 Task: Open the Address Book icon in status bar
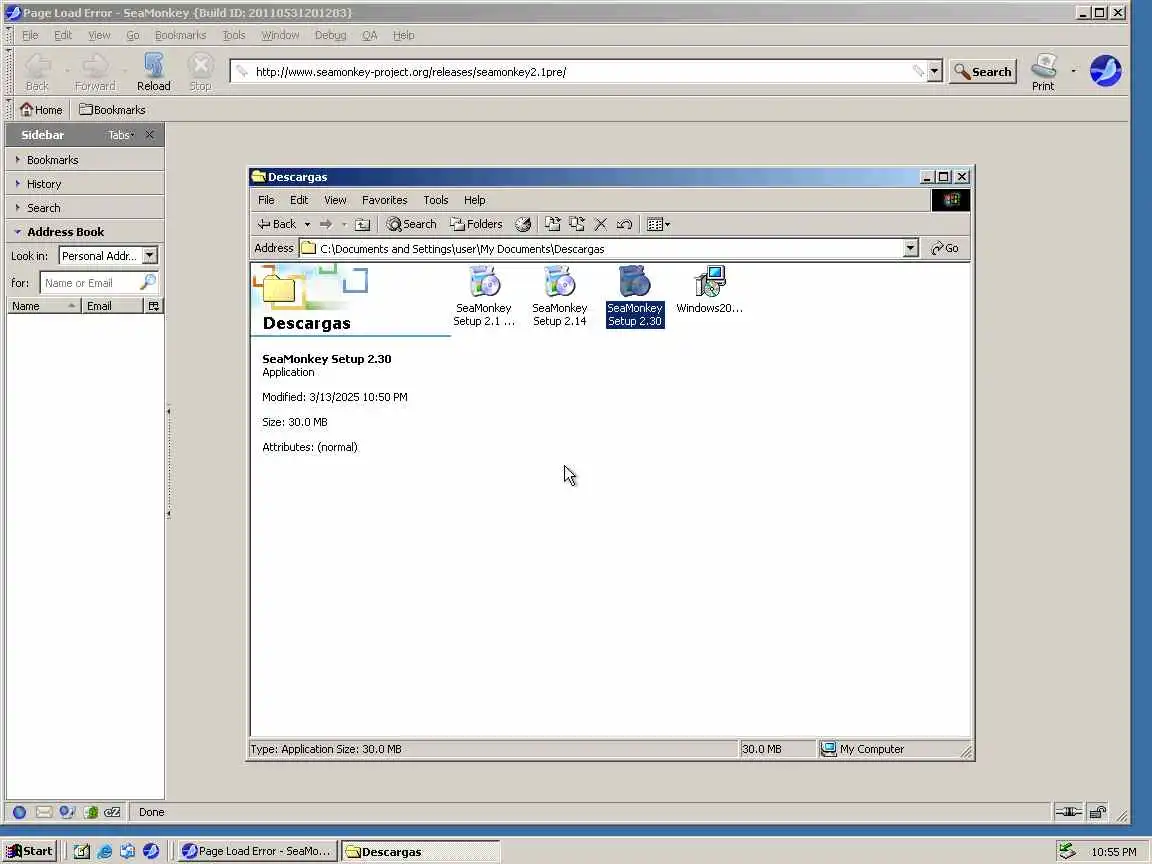pos(90,812)
